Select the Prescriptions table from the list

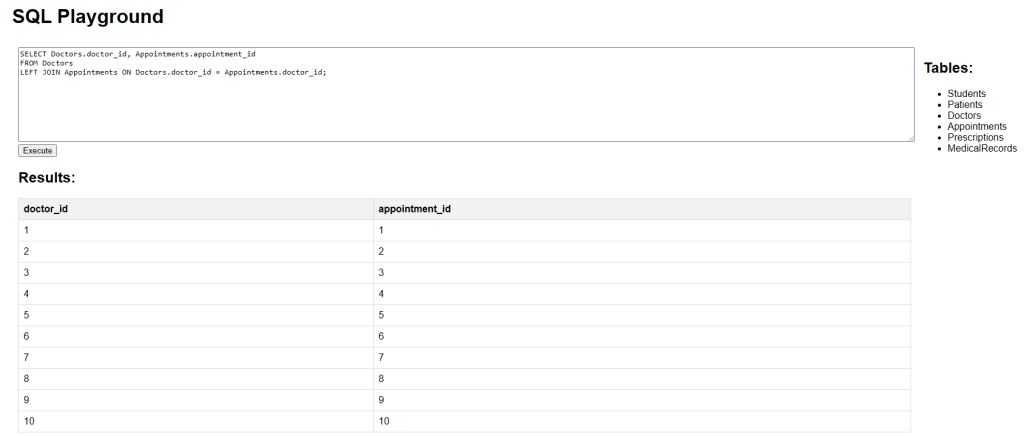click(x=975, y=138)
